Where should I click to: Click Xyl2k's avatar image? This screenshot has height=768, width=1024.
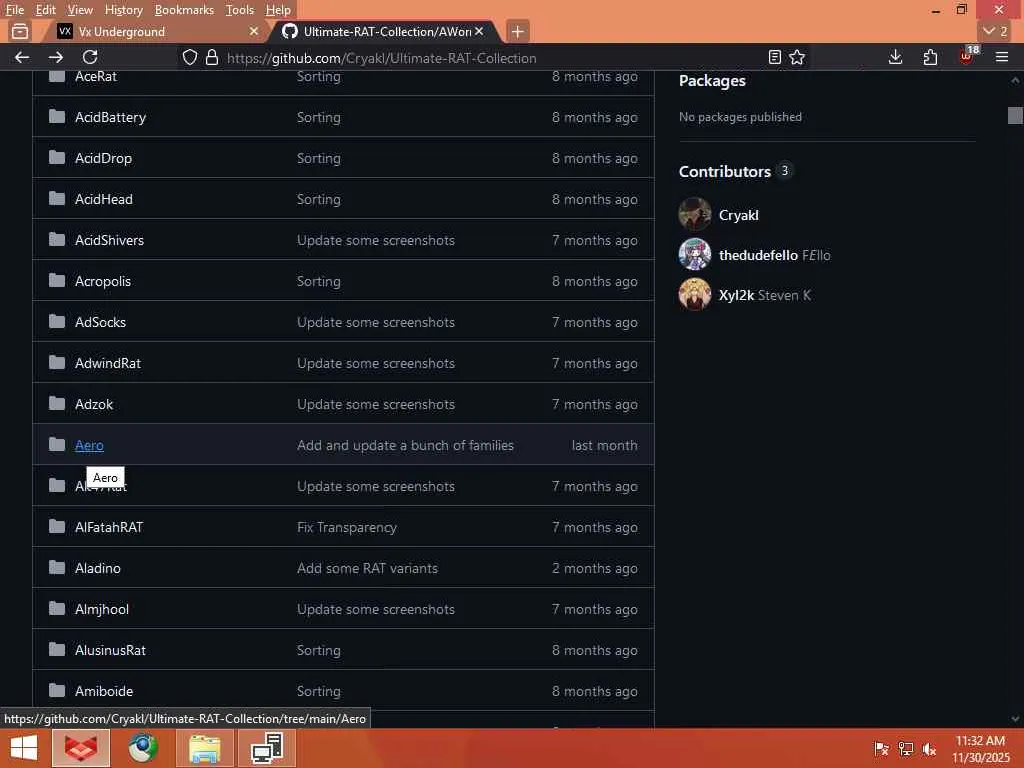(695, 294)
